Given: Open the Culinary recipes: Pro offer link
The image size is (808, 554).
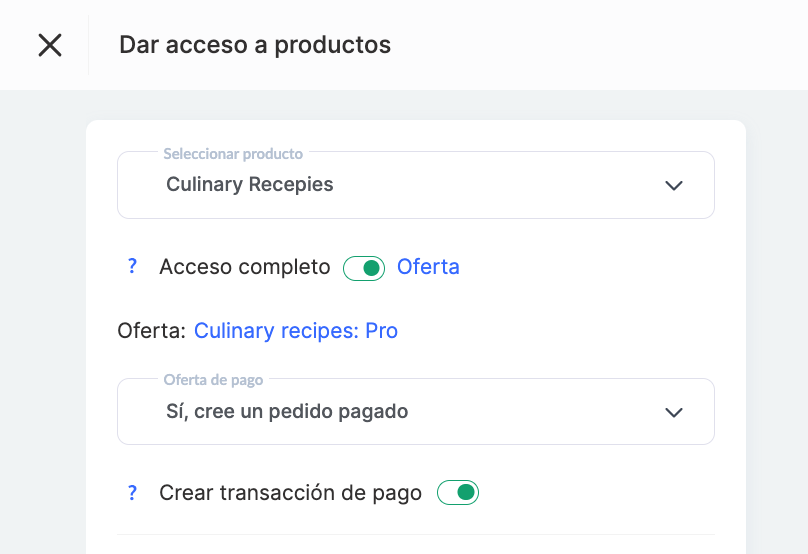Looking at the screenshot, I should pyautogui.click(x=296, y=331).
